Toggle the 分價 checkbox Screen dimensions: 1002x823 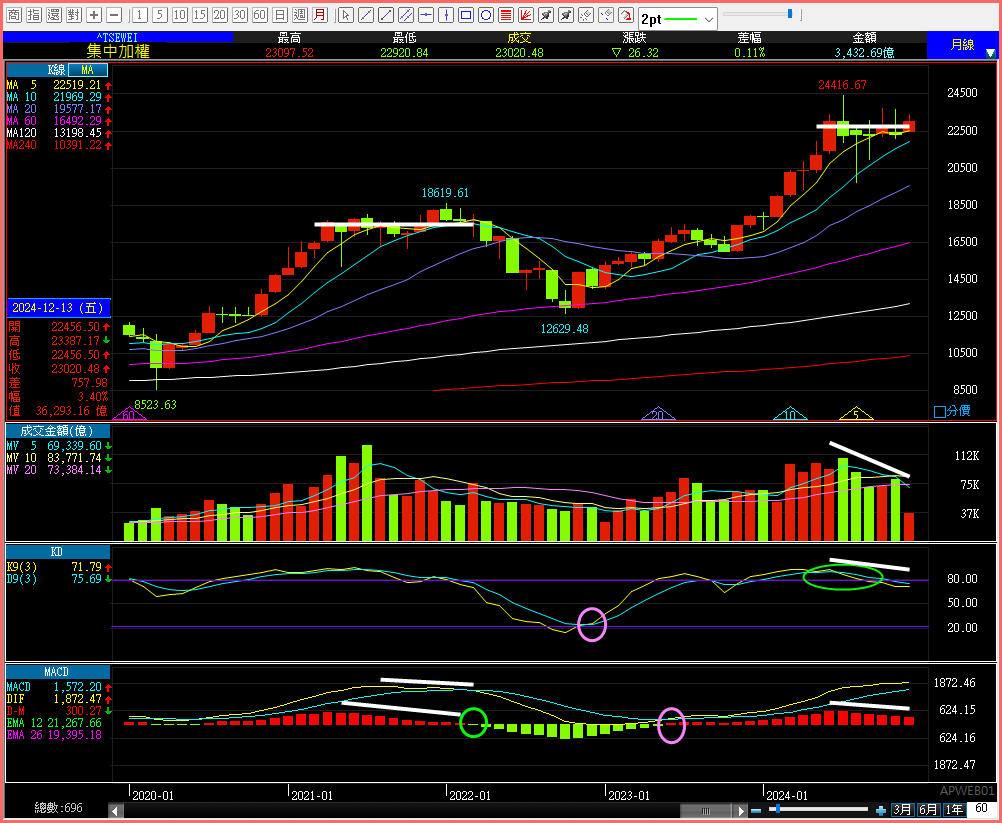point(939,412)
